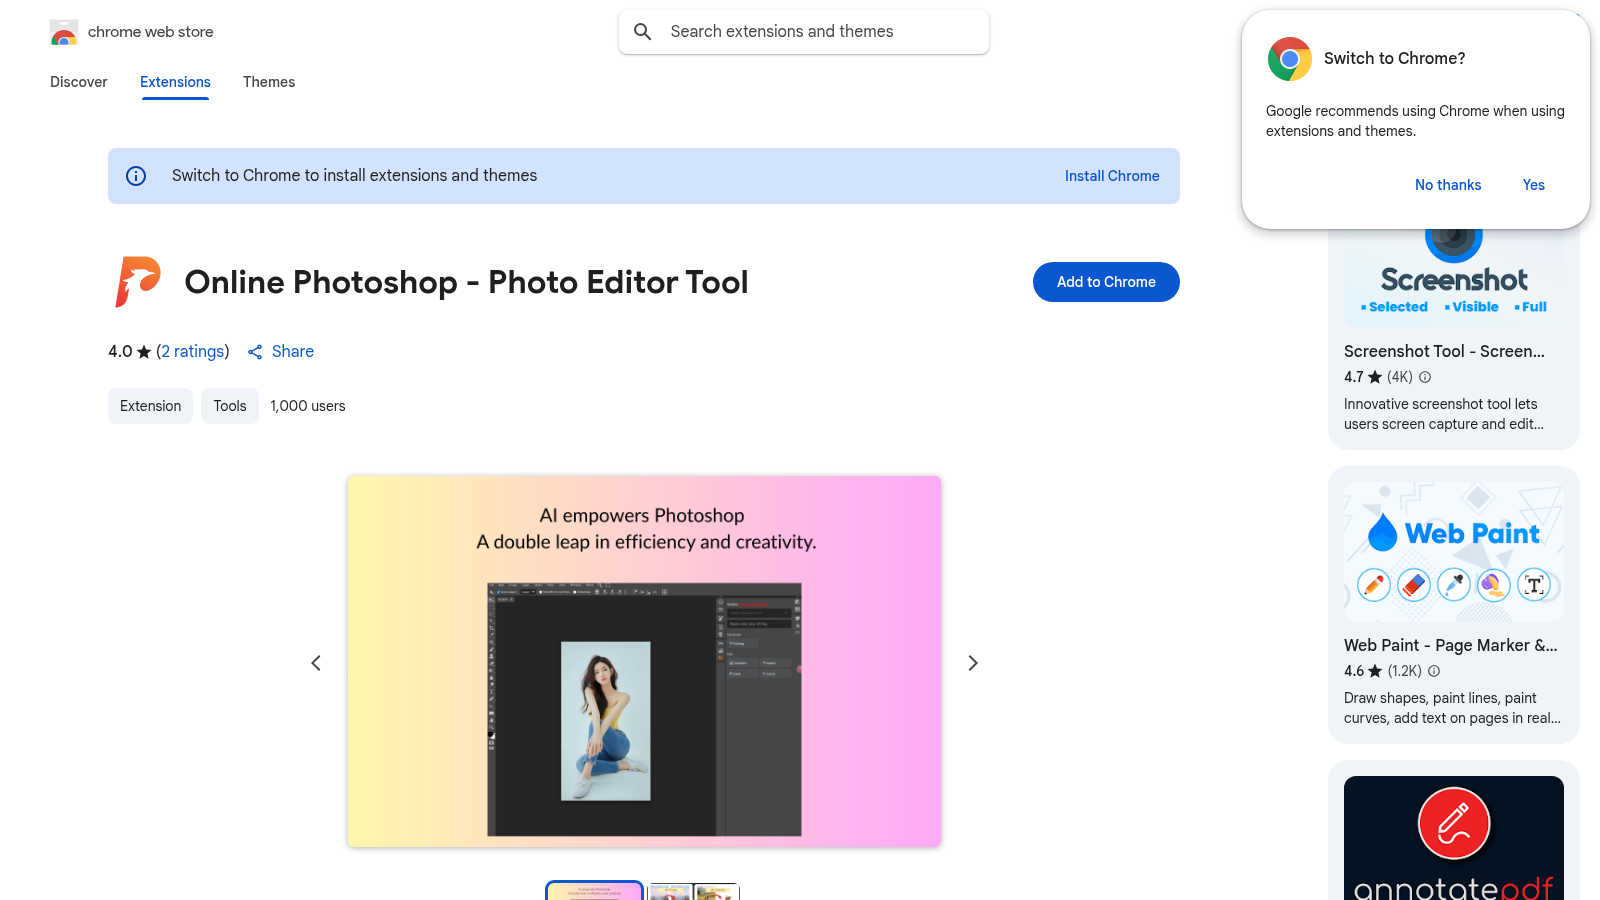Open the Extensions tab
The height and width of the screenshot is (900, 1600).
tap(175, 82)
